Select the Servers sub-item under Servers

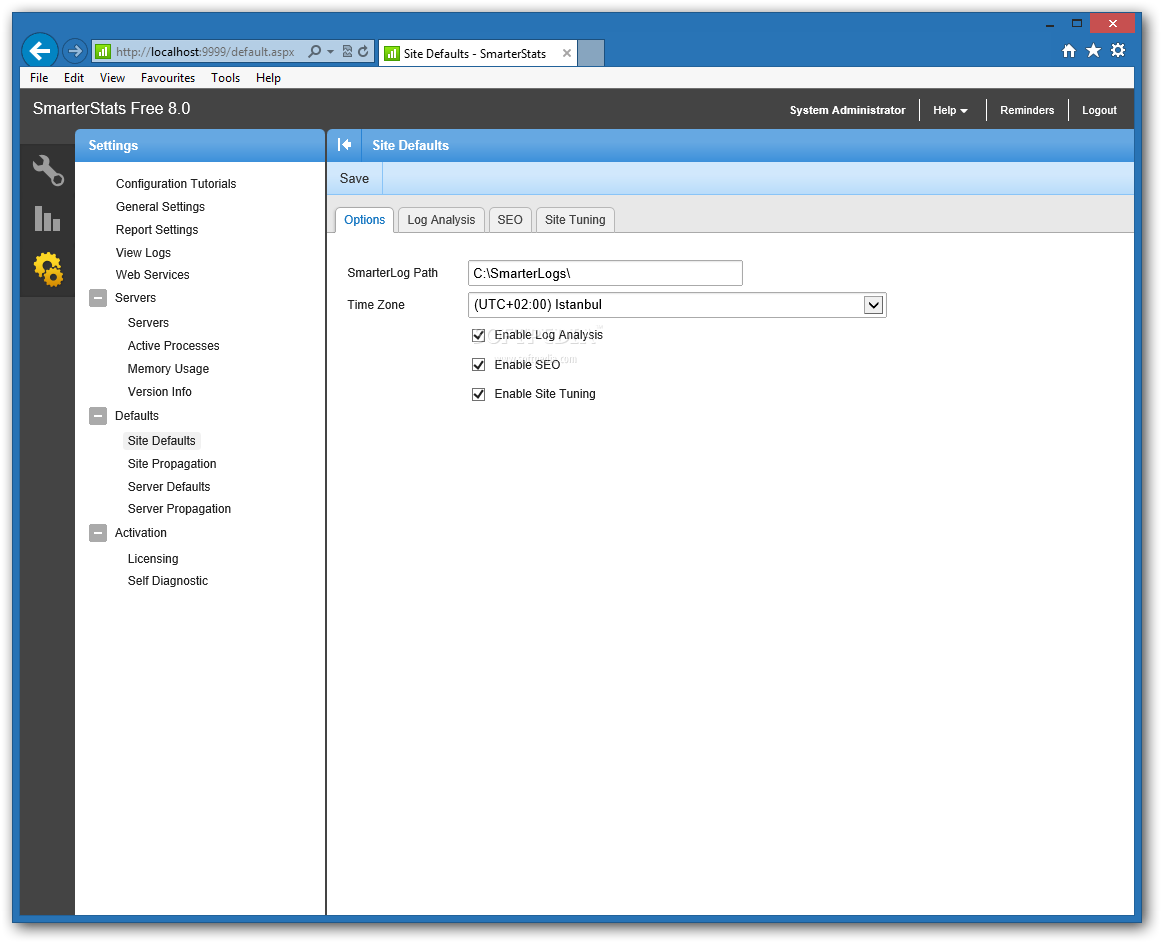click(148, 323)
